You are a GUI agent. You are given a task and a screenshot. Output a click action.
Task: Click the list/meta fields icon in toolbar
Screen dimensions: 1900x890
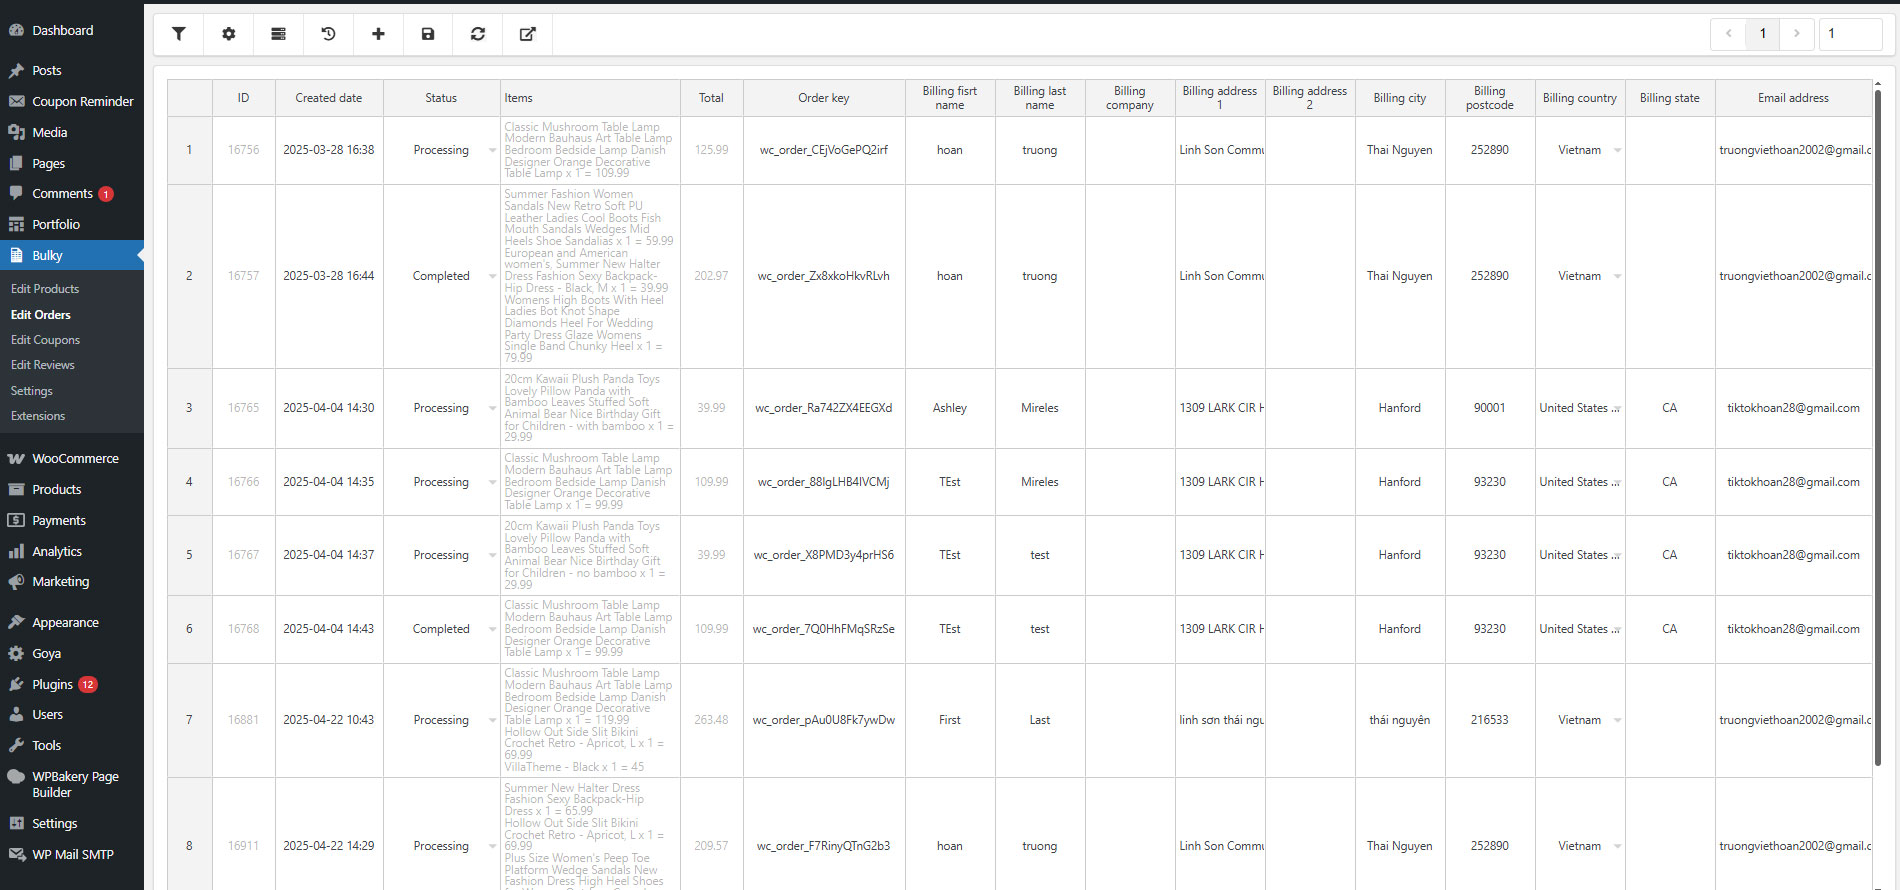[x=279, y=34]
